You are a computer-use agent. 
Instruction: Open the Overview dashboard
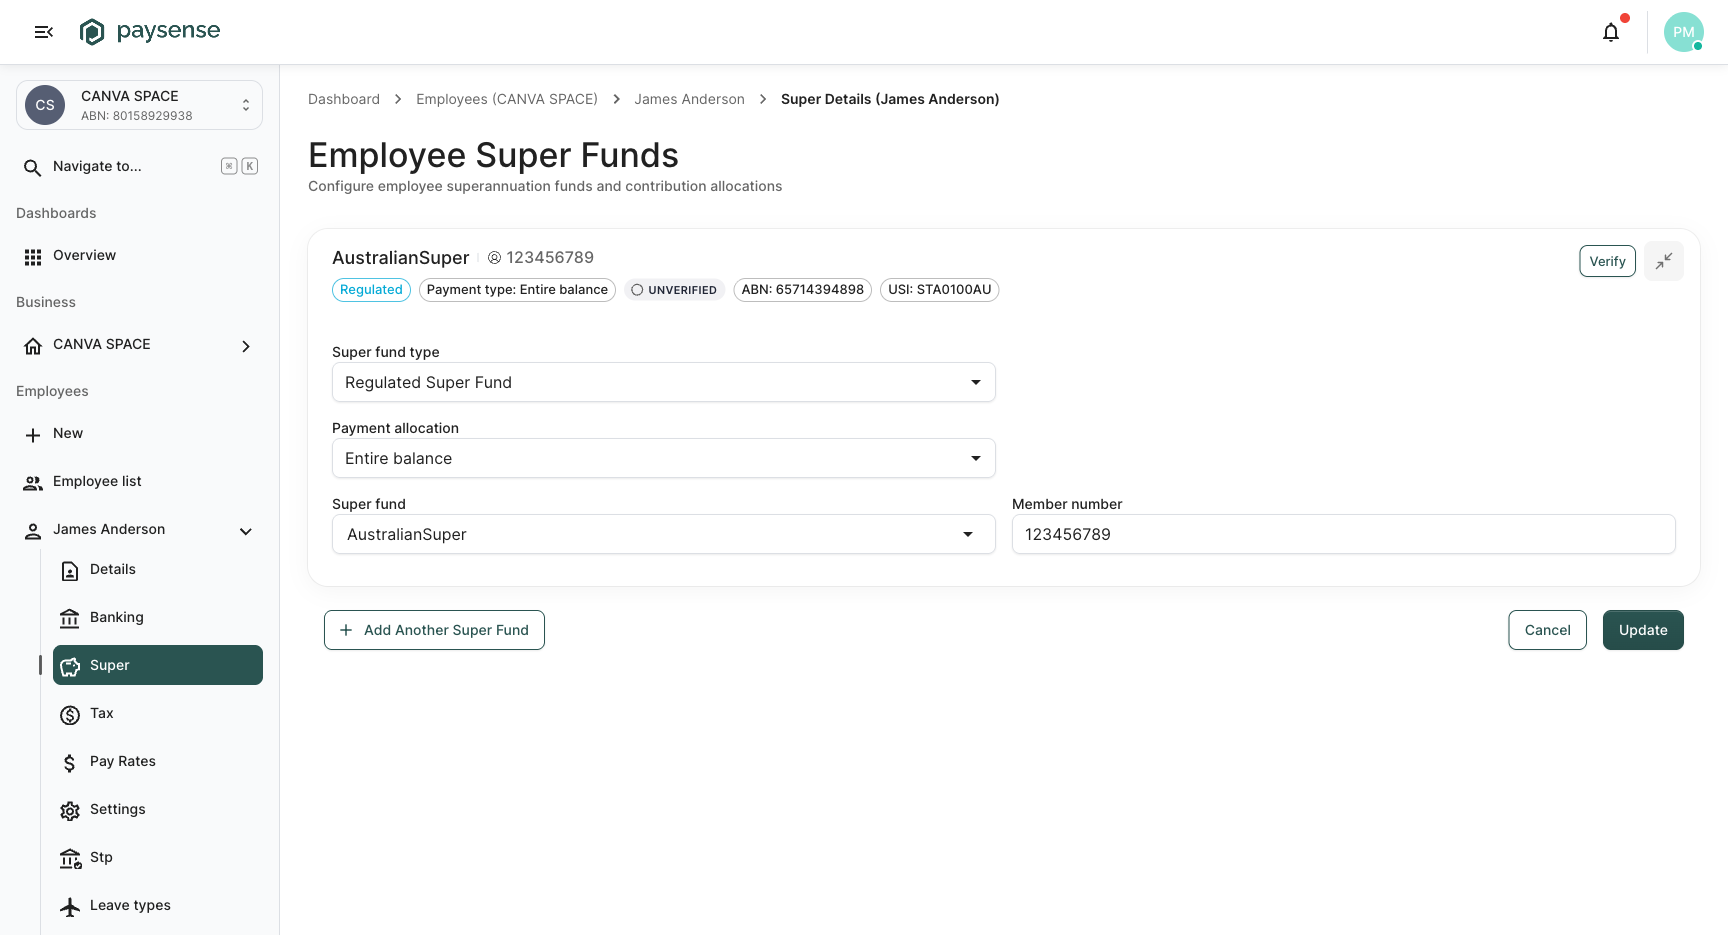[x=140, y=256]
